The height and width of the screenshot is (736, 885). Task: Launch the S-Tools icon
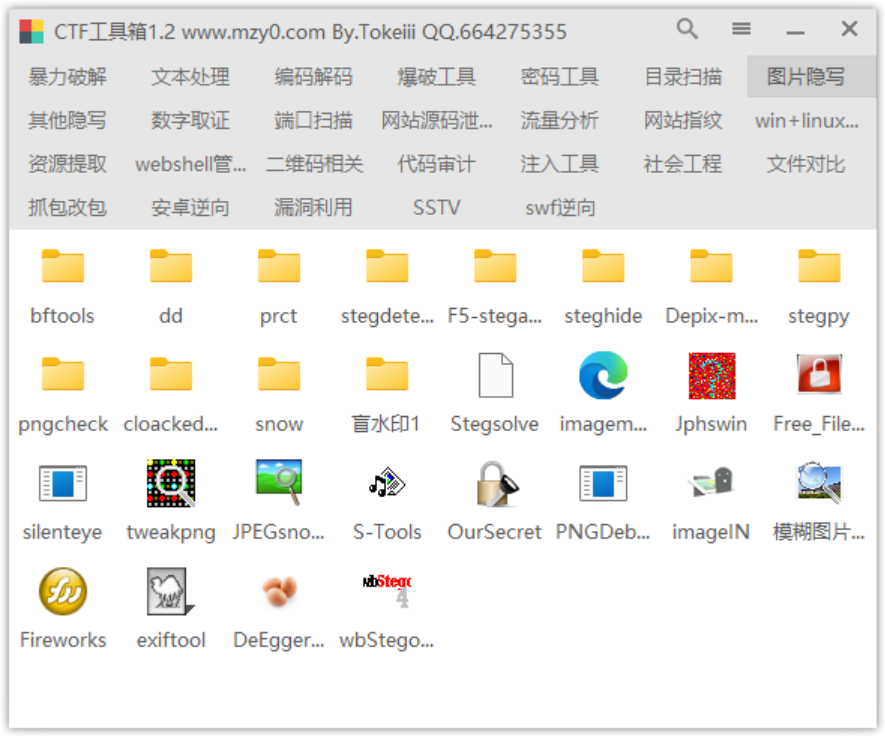(x=387, y=483)
